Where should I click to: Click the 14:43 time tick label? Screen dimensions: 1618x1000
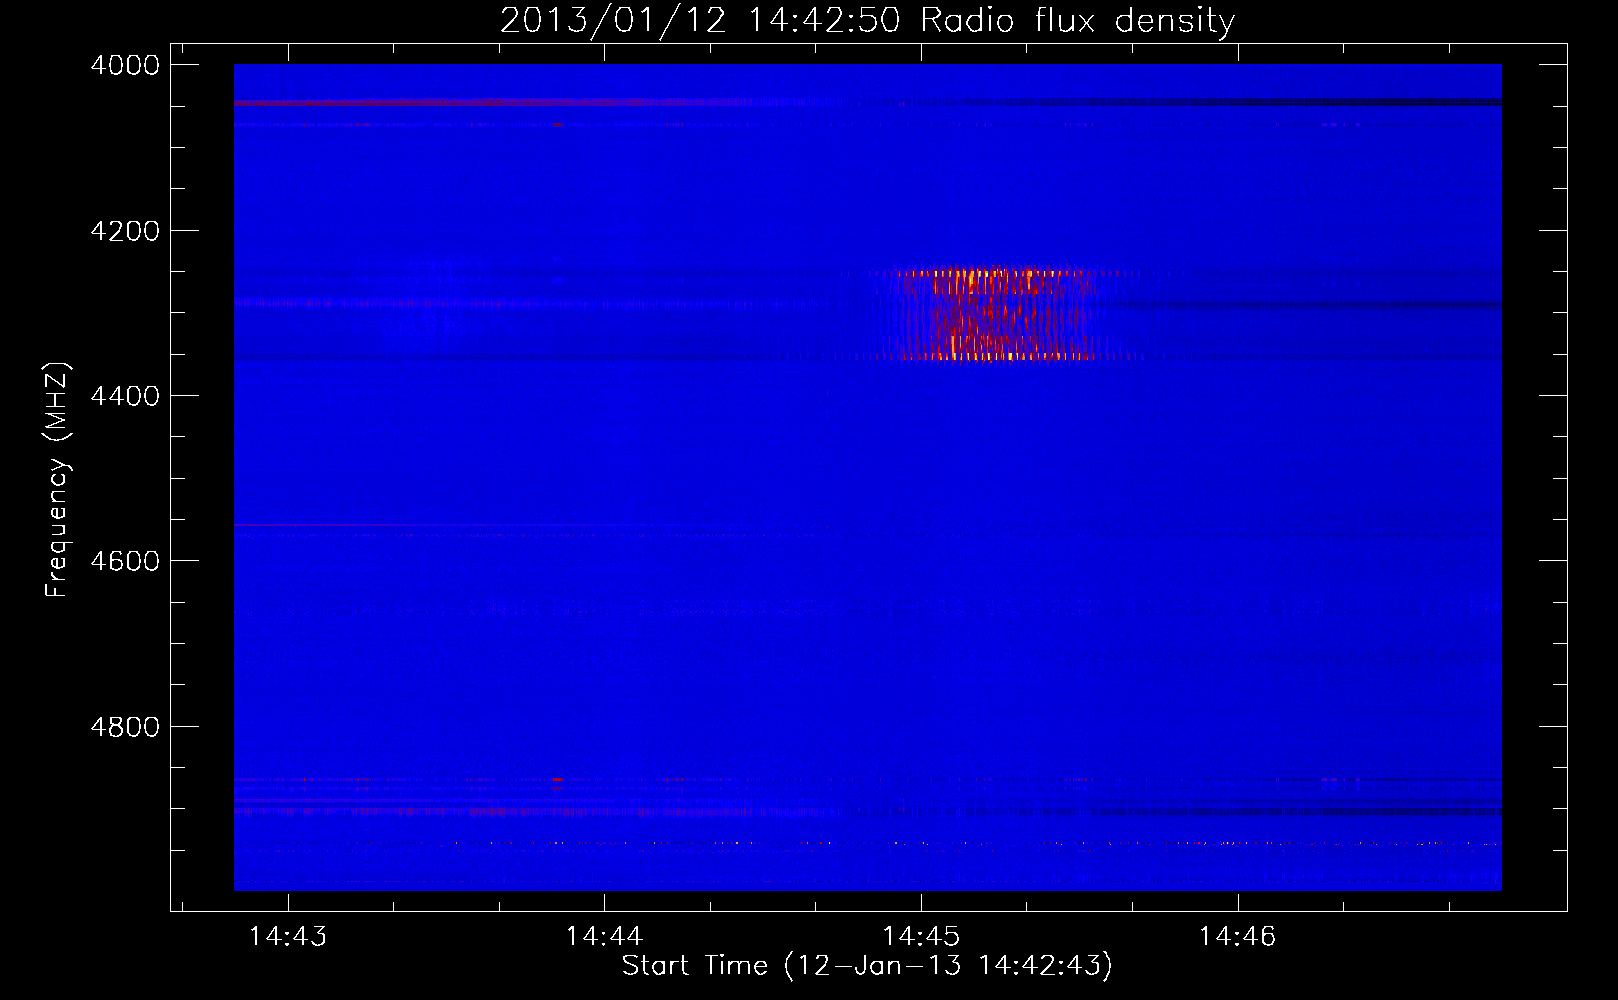click(288, 936)
